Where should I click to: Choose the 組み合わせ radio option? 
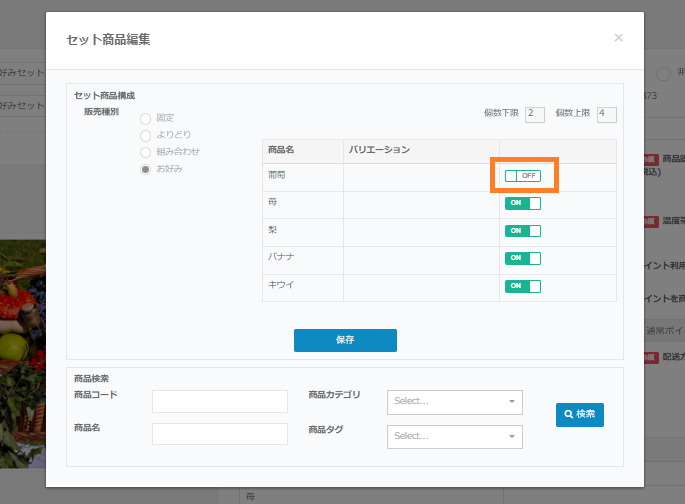pos(146,152)
